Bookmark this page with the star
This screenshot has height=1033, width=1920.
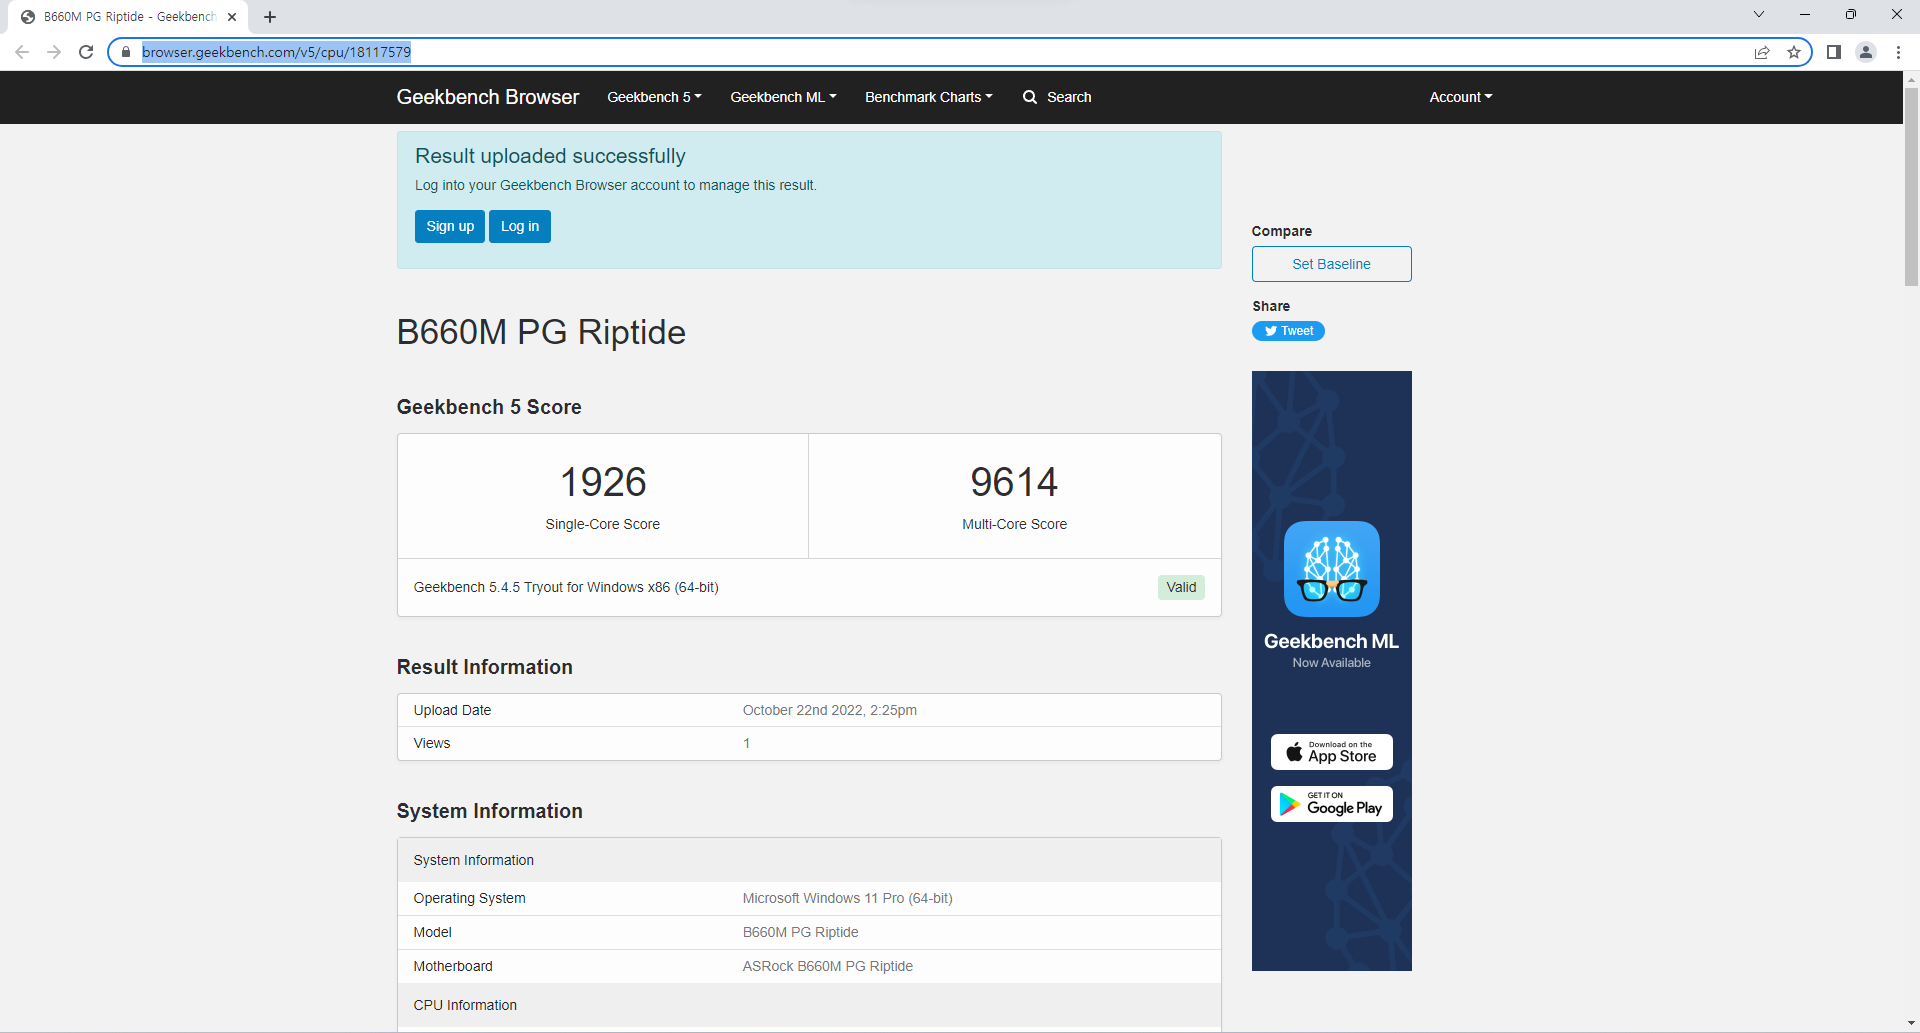[1794, 52]
